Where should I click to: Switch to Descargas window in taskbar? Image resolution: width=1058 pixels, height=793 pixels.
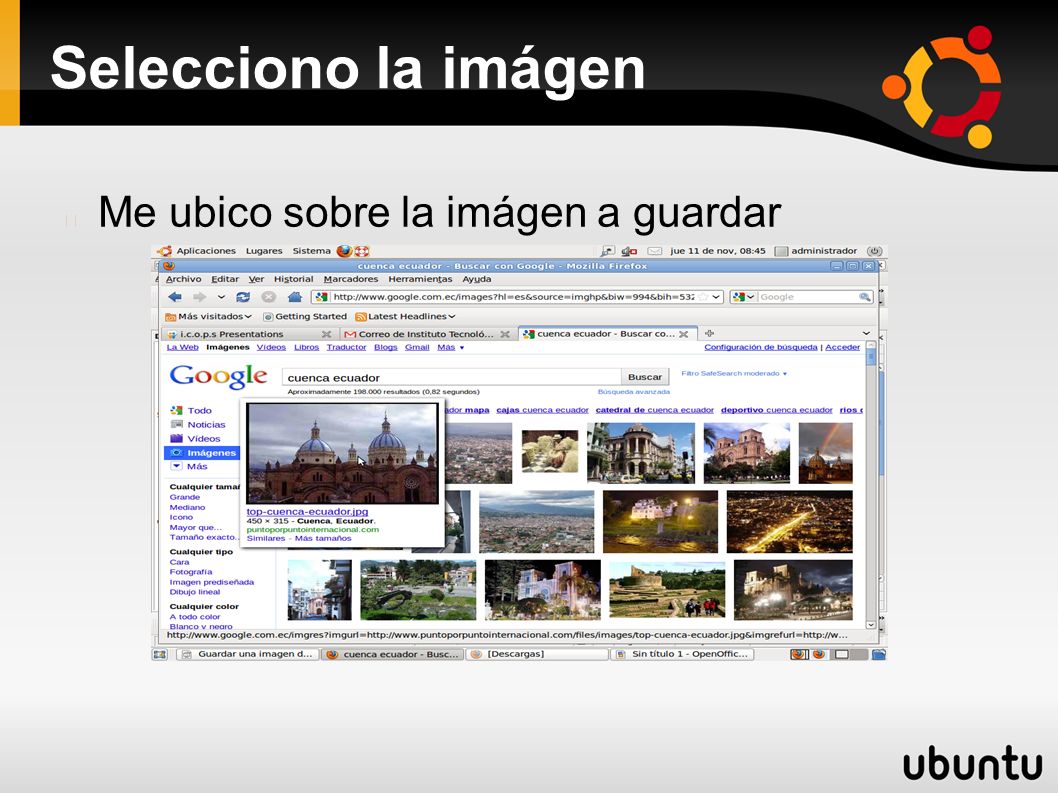coord(537,654)
